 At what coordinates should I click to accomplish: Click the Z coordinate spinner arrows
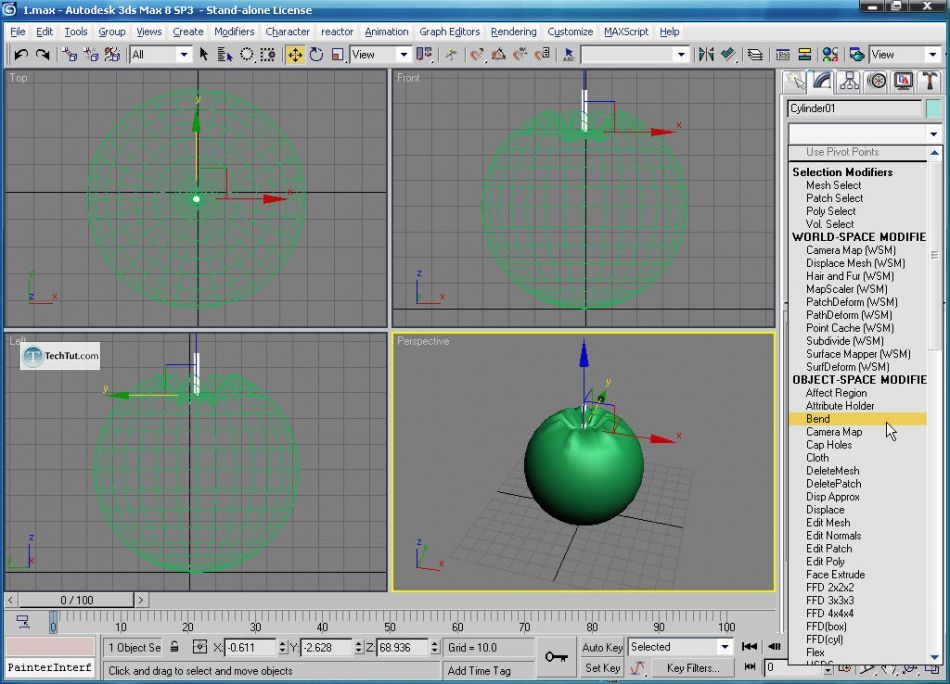click(x=434, y=647)
